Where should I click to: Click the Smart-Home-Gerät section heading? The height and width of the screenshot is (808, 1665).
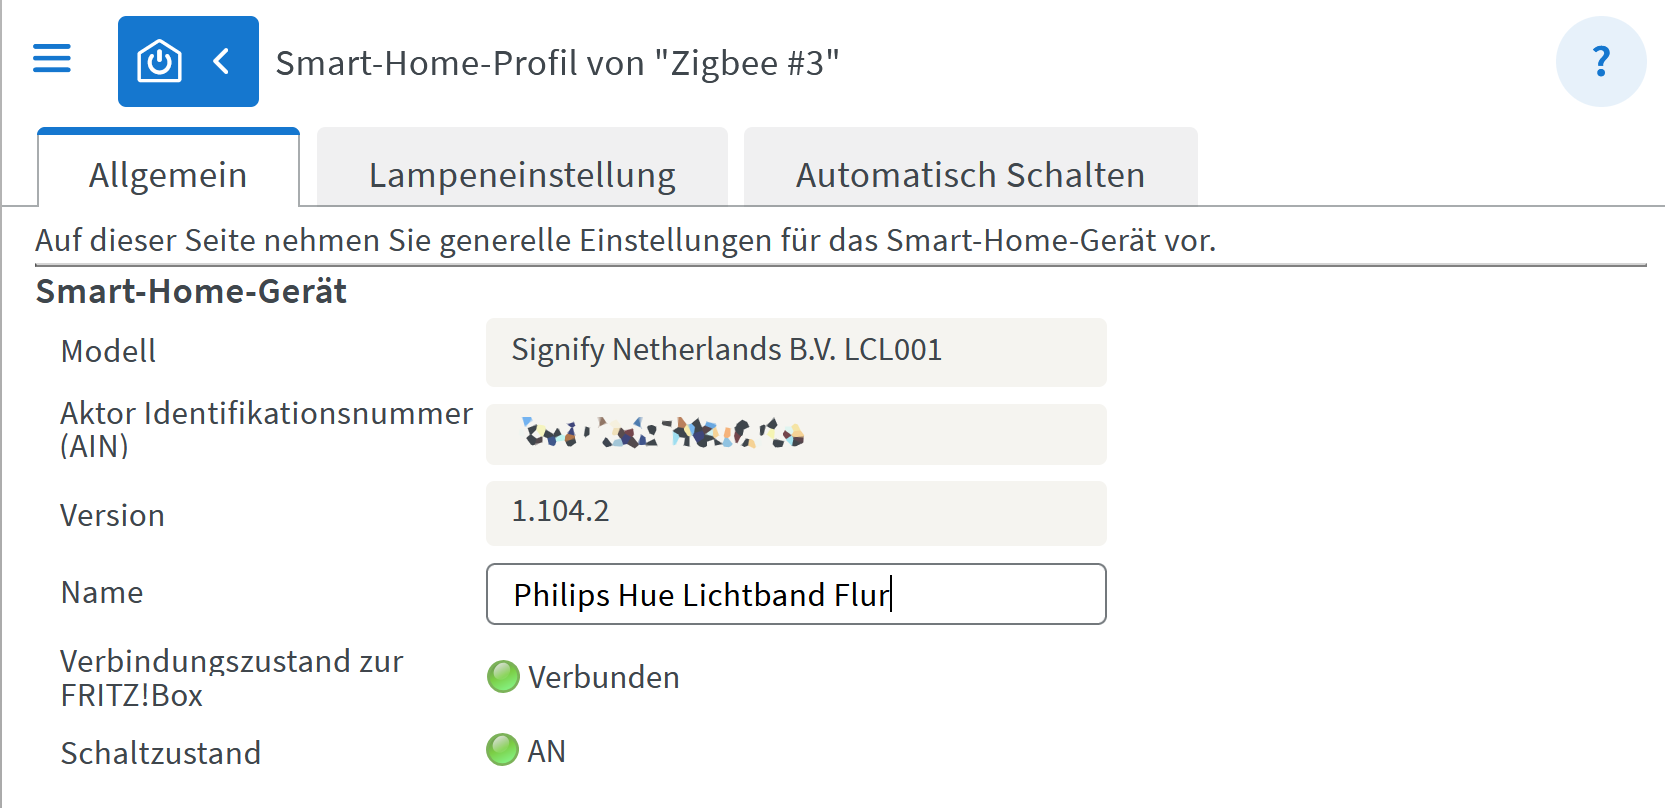click(x=191, y=292)
